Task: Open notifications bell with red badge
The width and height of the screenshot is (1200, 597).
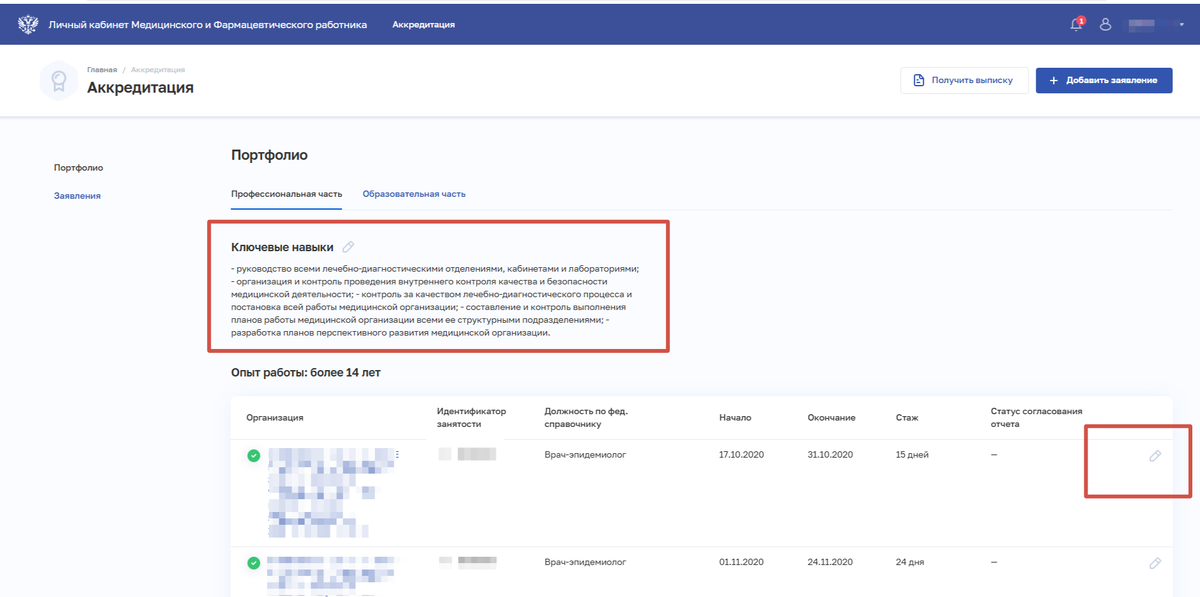Action: [x=1077, y=24]
